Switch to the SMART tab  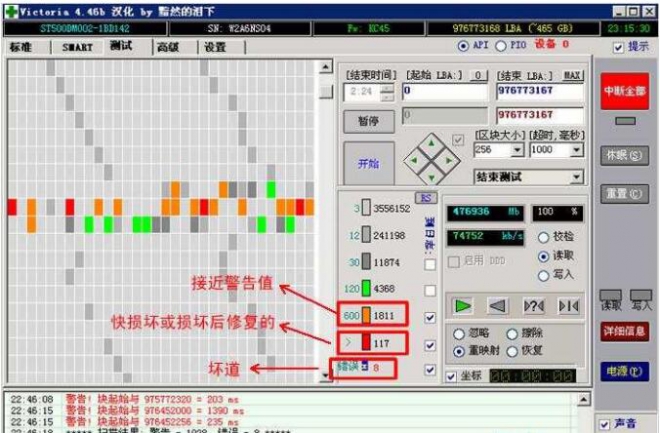77,47
